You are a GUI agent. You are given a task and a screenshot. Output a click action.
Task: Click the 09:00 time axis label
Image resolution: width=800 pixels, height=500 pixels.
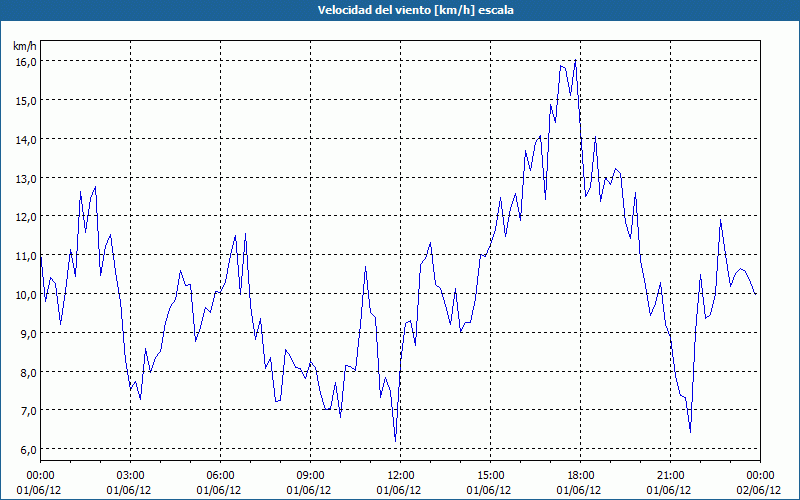pos(311,476)
